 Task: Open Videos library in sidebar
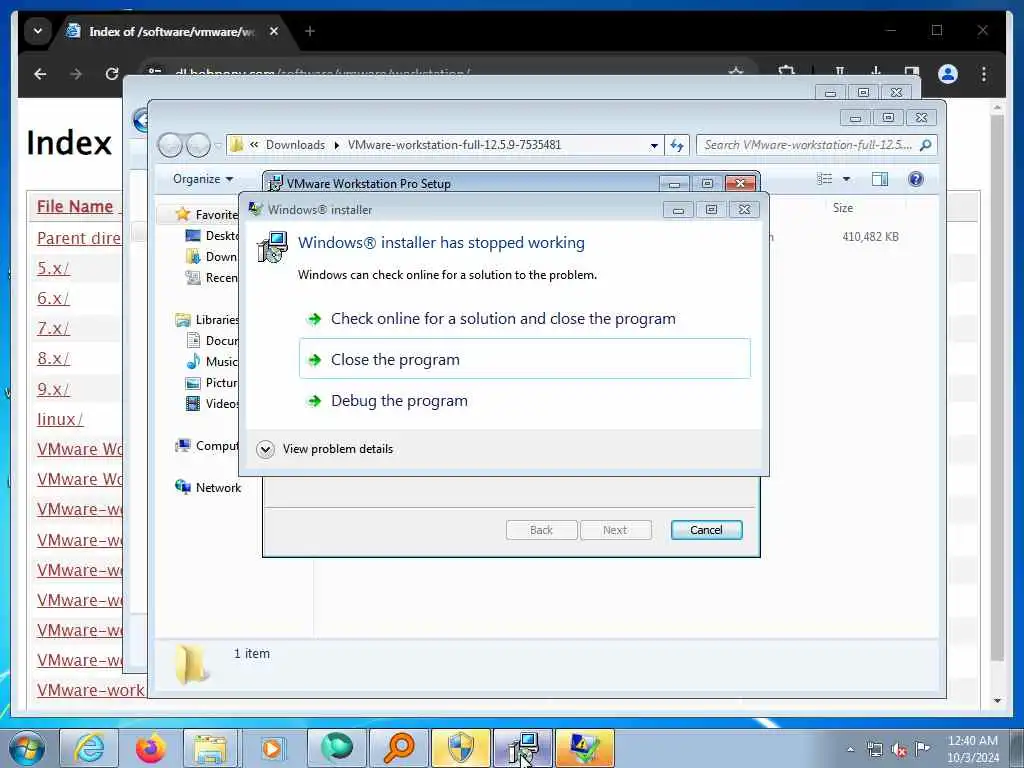point(212,404)
